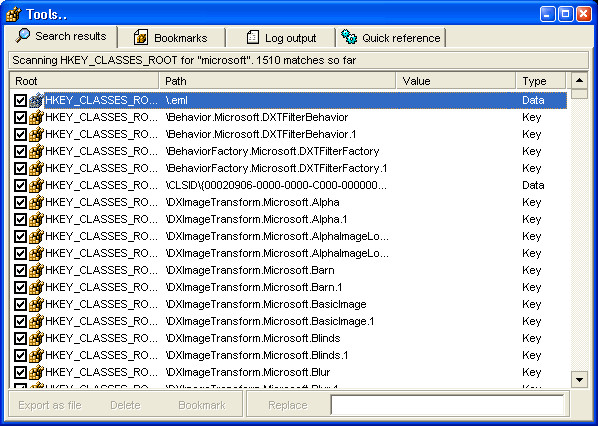Click the Replace button
The width and height of the screenshot is (598, 426).
tap(288, 405)
